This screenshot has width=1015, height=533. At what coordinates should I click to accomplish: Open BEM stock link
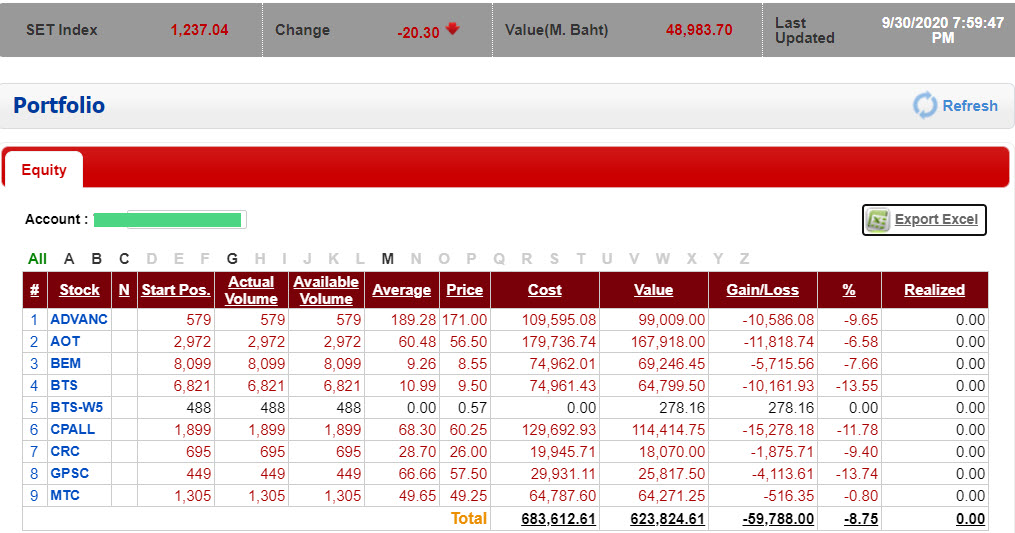[65, 363]
